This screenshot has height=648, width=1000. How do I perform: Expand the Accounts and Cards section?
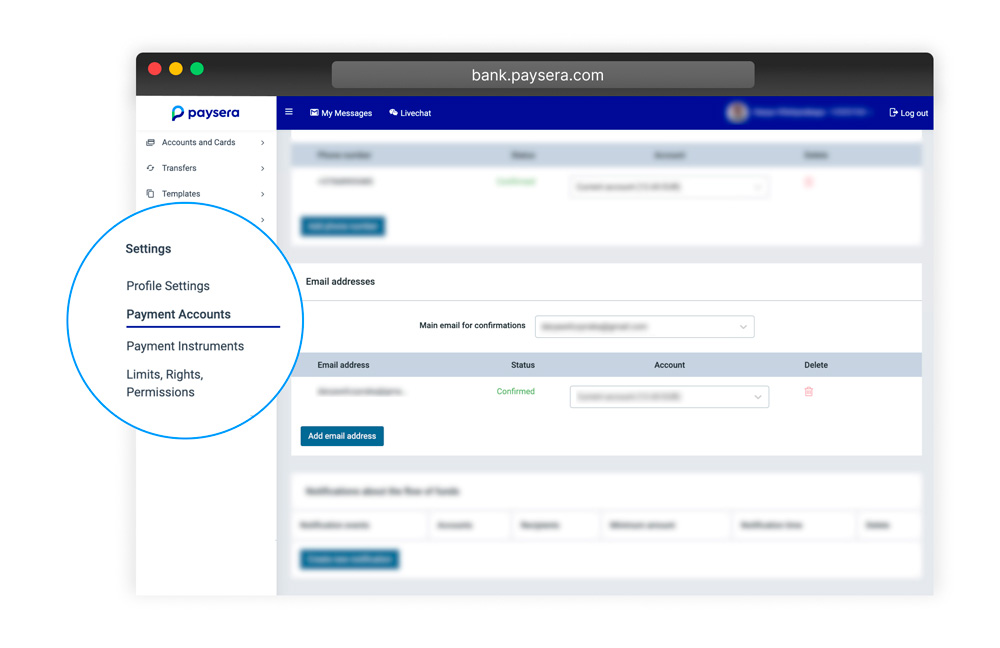click(262, 143)
